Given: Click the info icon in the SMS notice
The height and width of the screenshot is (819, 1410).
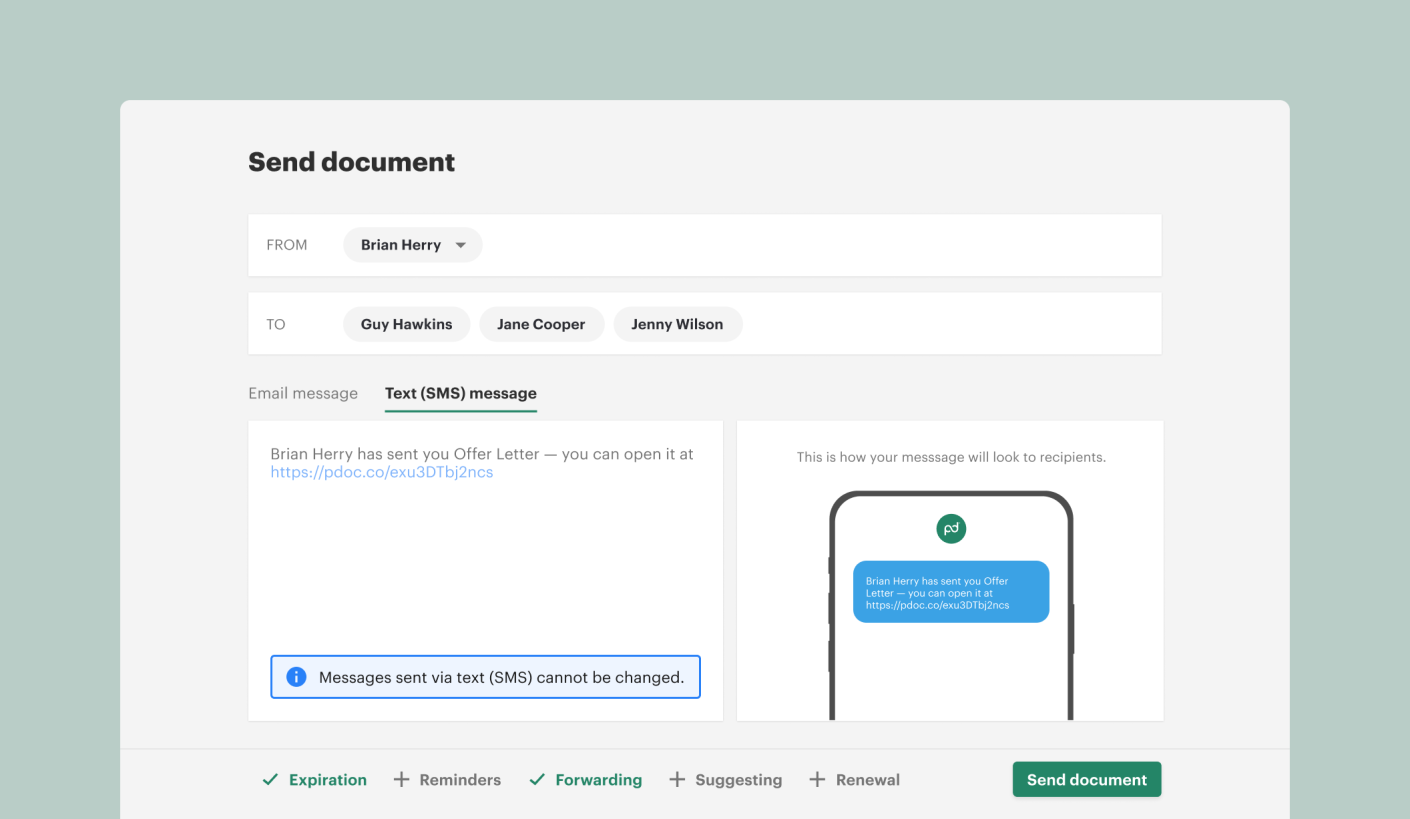Looking at the screenshot, I should point(295,677).
